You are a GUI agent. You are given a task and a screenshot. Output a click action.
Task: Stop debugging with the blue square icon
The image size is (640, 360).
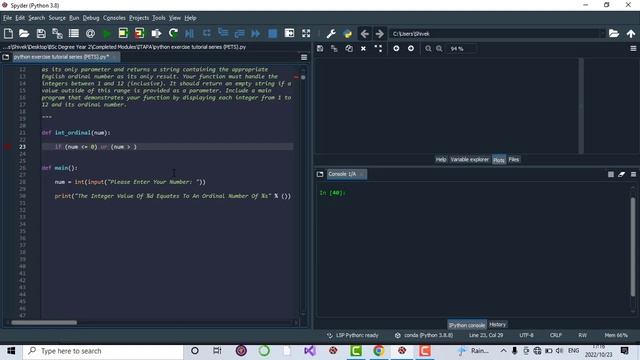pyautogui.click(x=272, y=33)
